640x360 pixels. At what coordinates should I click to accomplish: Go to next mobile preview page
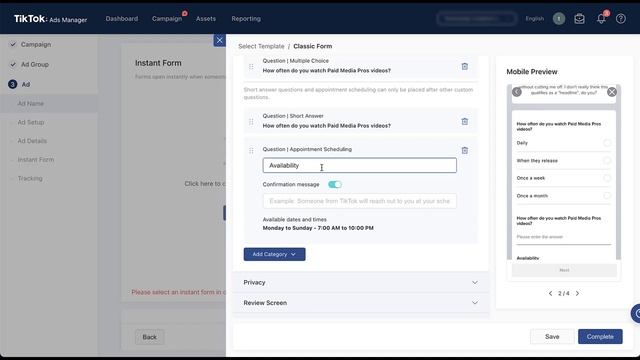click(577, 293)
